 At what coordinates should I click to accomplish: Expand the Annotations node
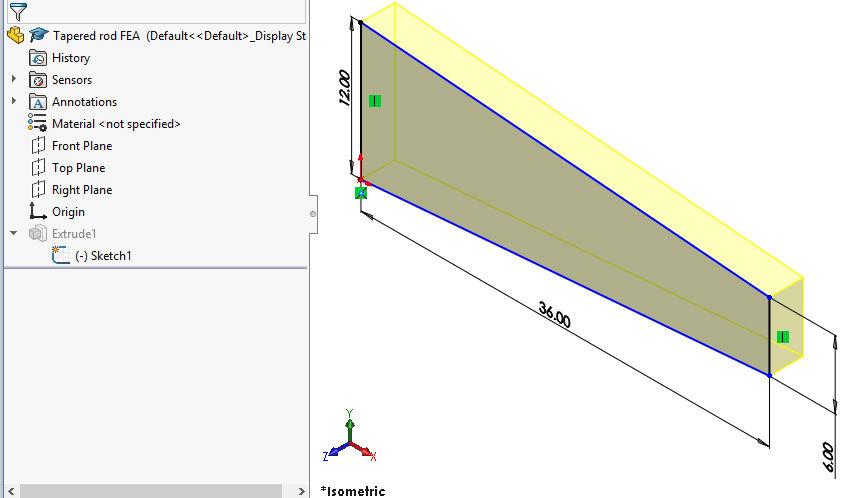pyautogui.click(x=14, y=102)
